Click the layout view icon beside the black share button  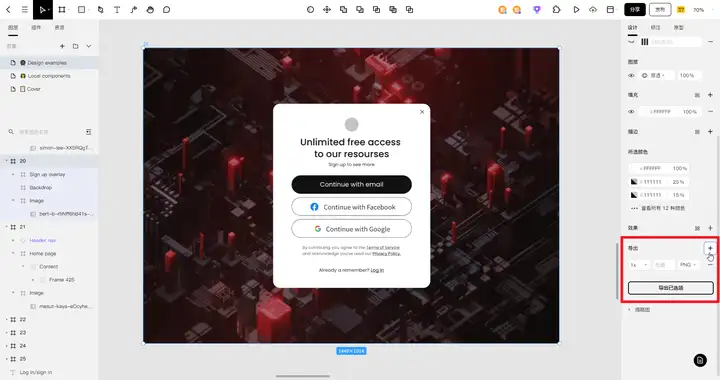610,10
